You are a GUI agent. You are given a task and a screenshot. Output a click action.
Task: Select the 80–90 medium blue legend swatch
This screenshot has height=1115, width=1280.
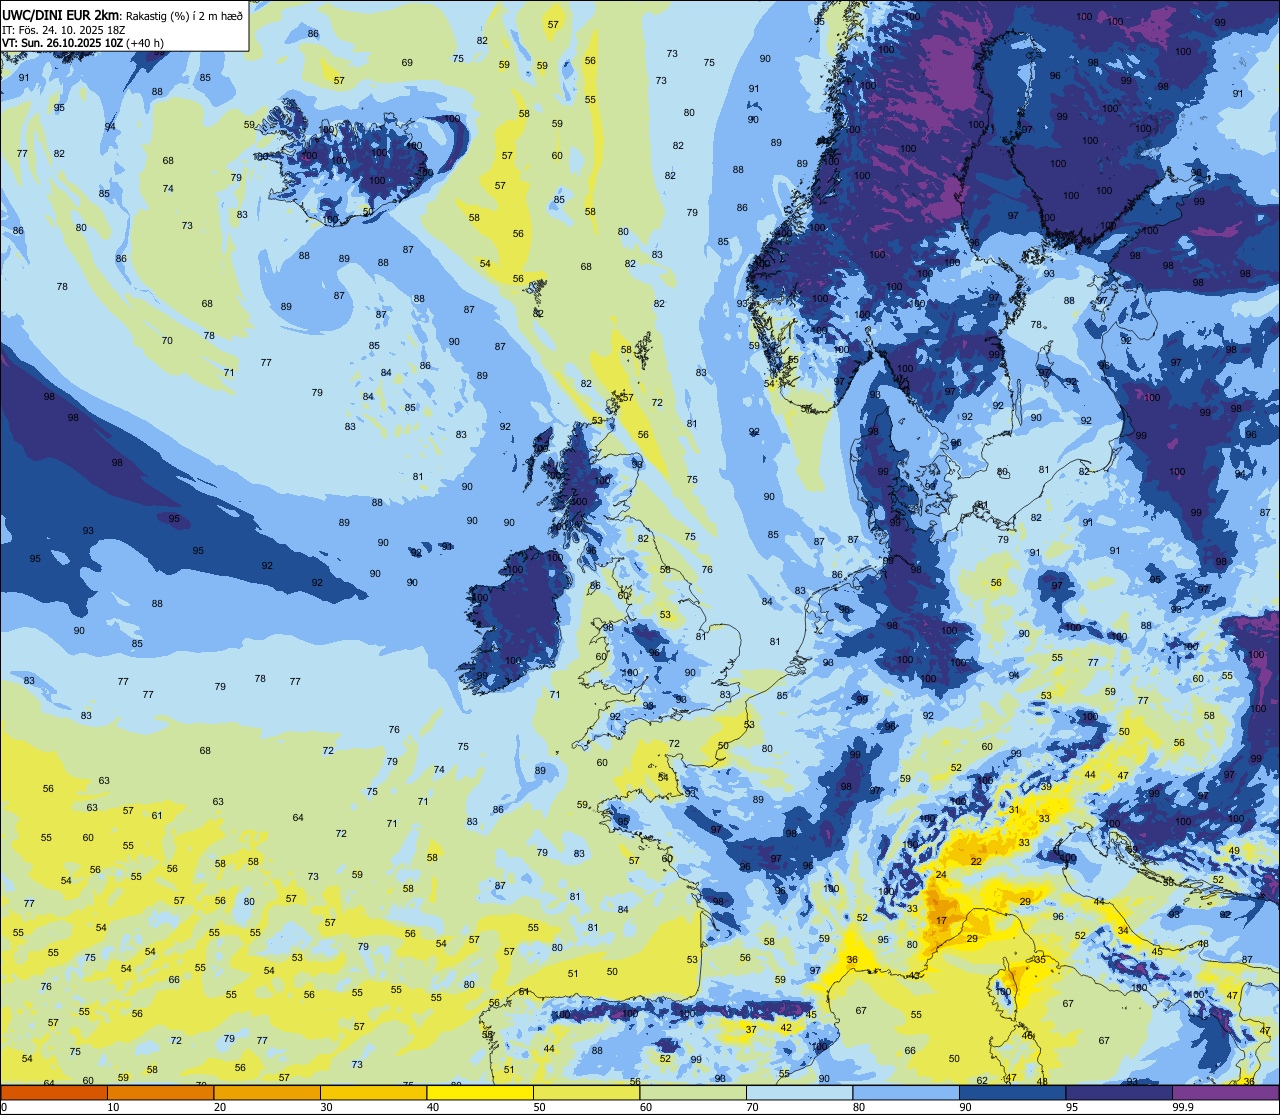click(x=906, y=1093)
